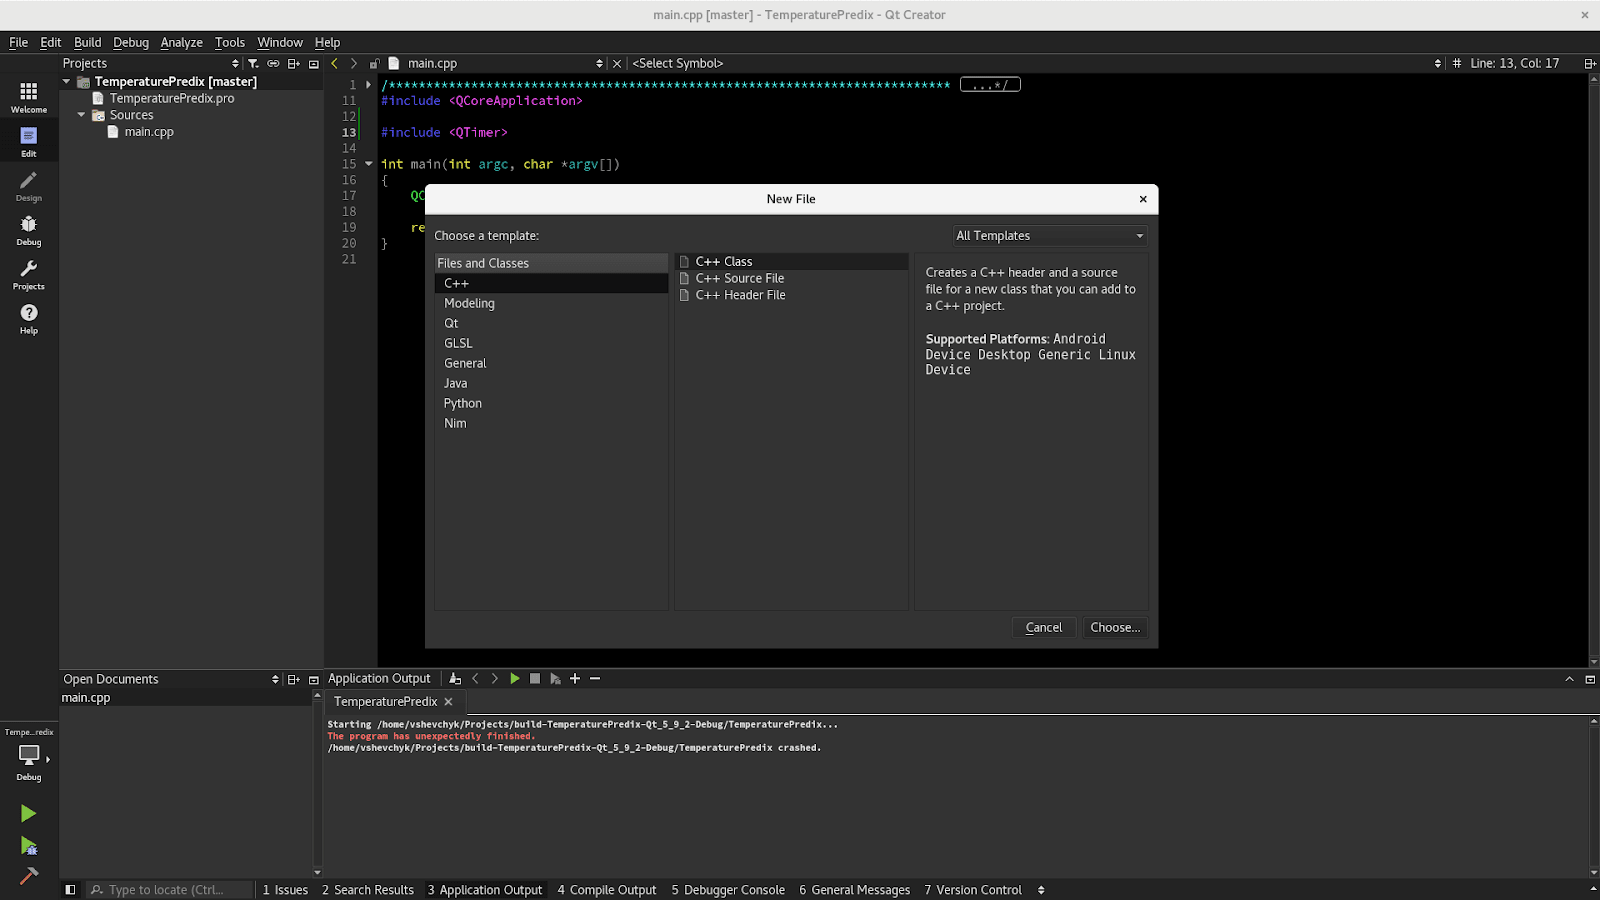Screen dimensions: 1600x900
Task: Switch to Compile Output tab
Action: tap(606, 890)
